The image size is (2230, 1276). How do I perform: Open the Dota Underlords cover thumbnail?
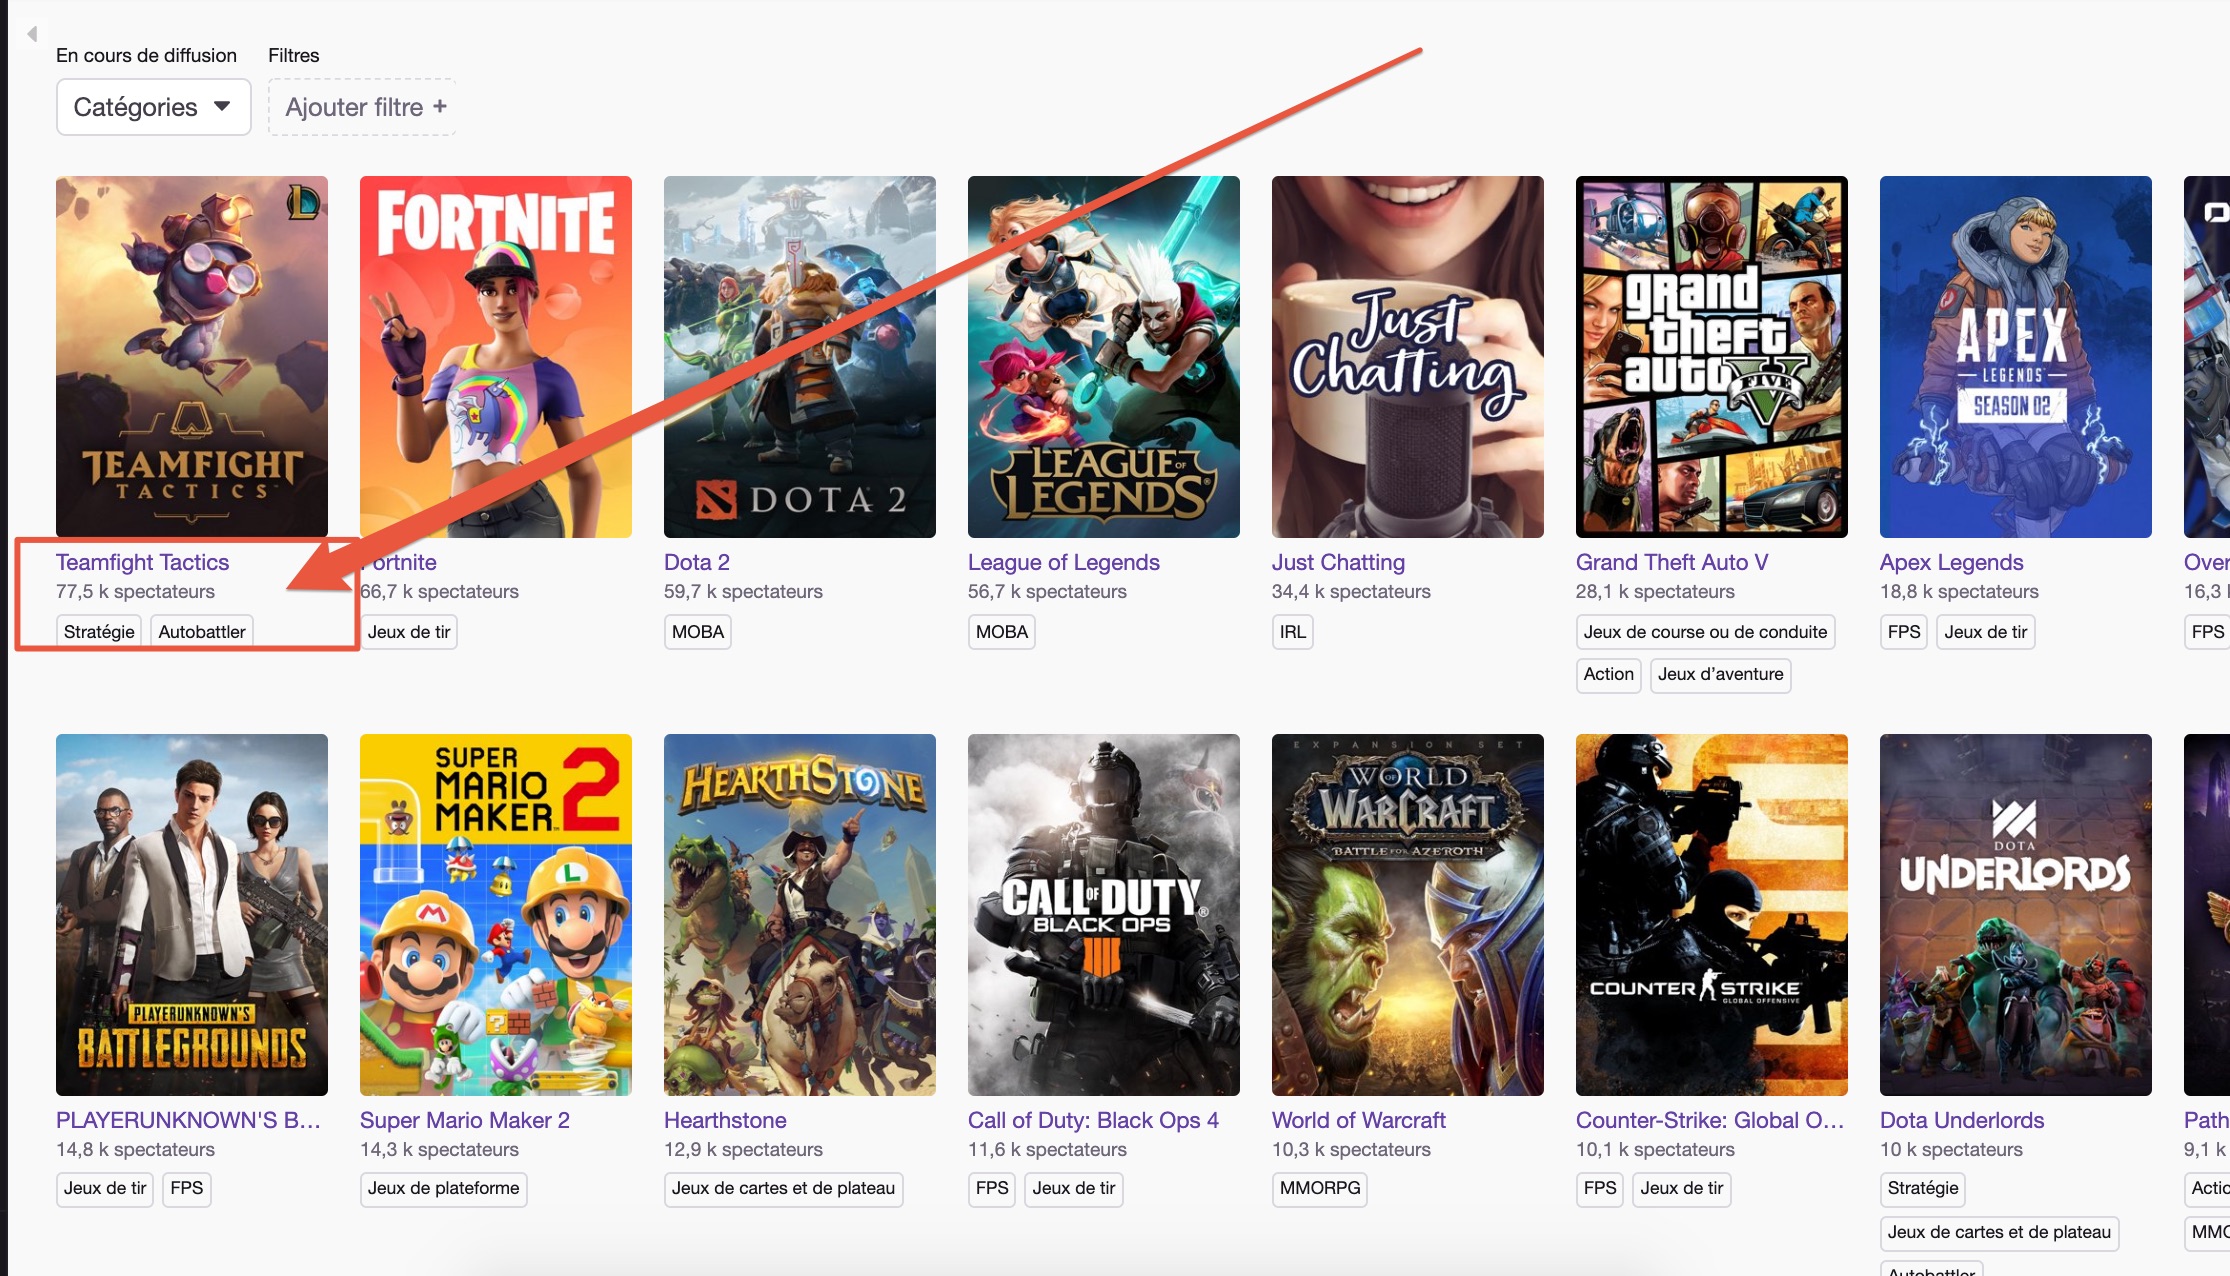tap(2016, 915)
